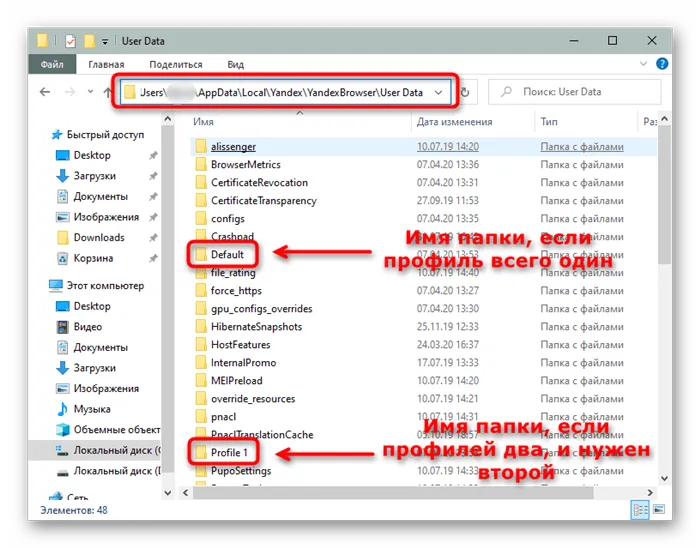Open Объемные объекты under This PC
Screen dimensions: 700x548
[x=117, y=429]
